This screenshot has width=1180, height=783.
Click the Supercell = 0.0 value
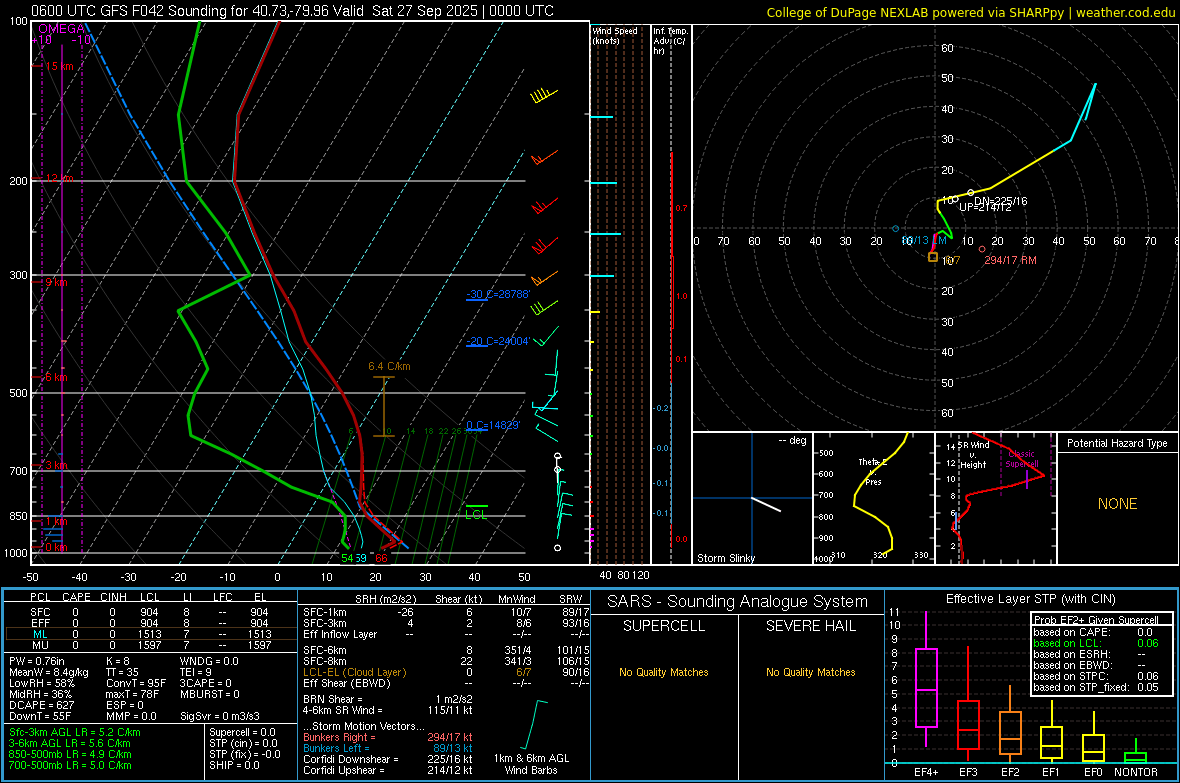tap(242, 732)
